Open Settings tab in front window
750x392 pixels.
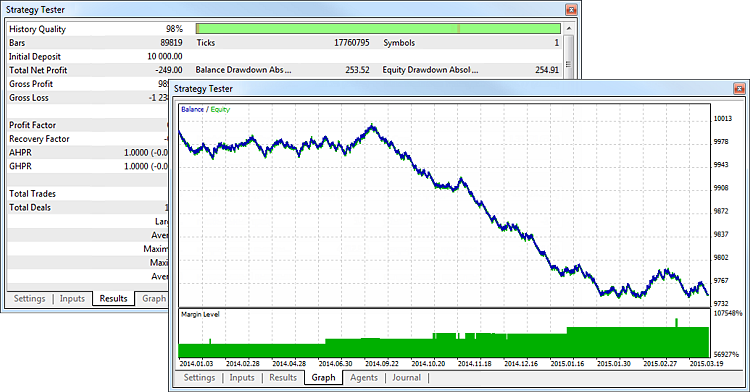point(199,378)
